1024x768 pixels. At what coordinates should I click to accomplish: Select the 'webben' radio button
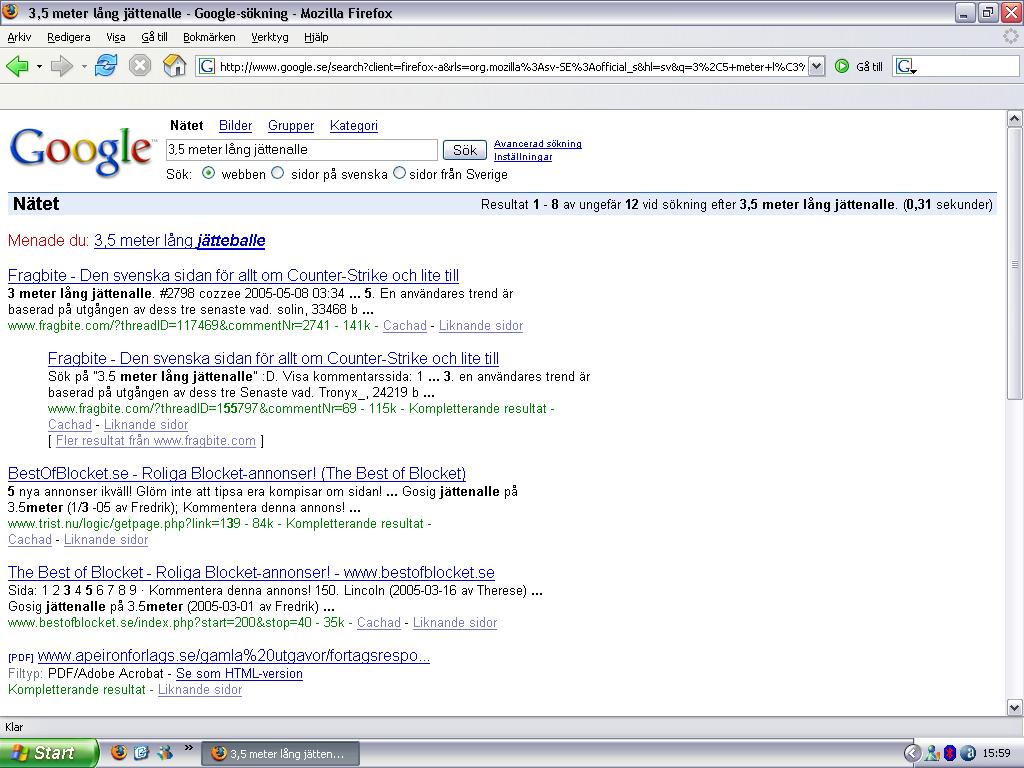click(208, 173)
